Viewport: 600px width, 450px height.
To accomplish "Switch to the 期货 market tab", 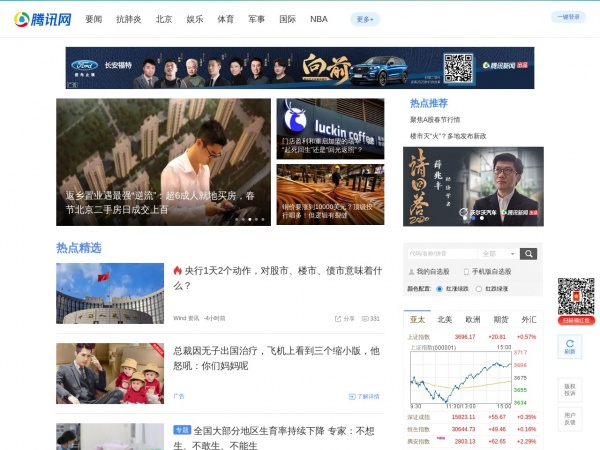I will pyautogui.click(x=501, y=320).
